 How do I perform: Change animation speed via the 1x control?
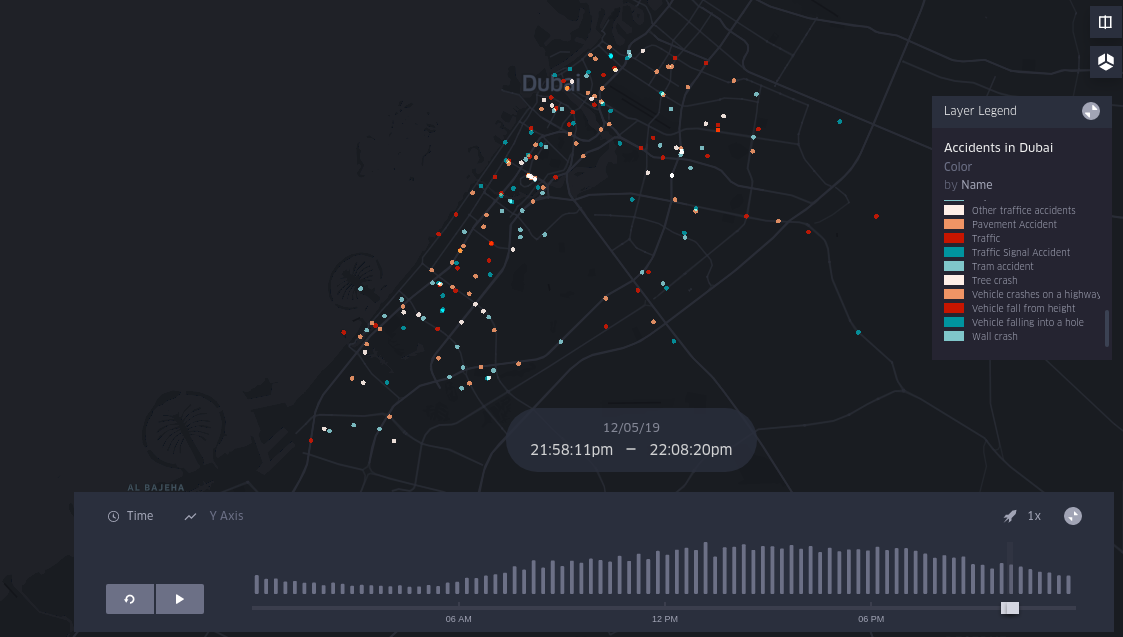click(x=1034, y=515)
